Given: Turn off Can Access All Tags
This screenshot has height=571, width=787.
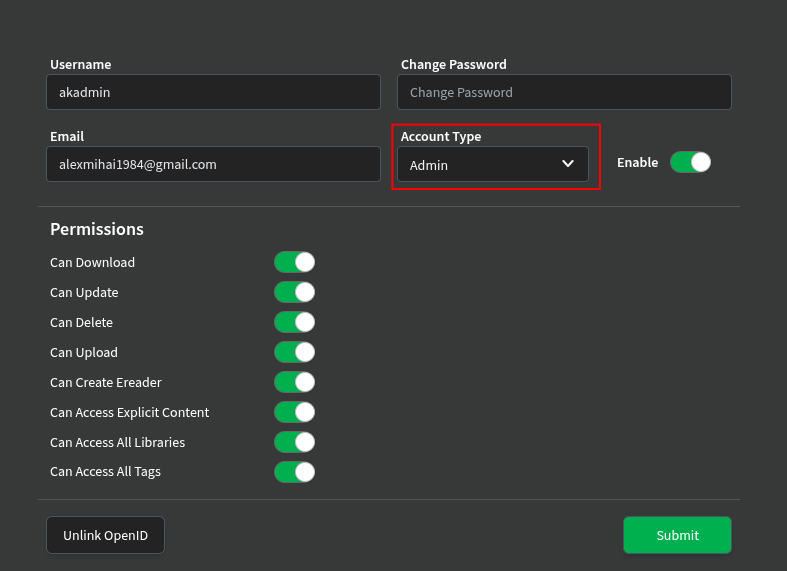Looking at the screenshot, I should pos(294,472).
